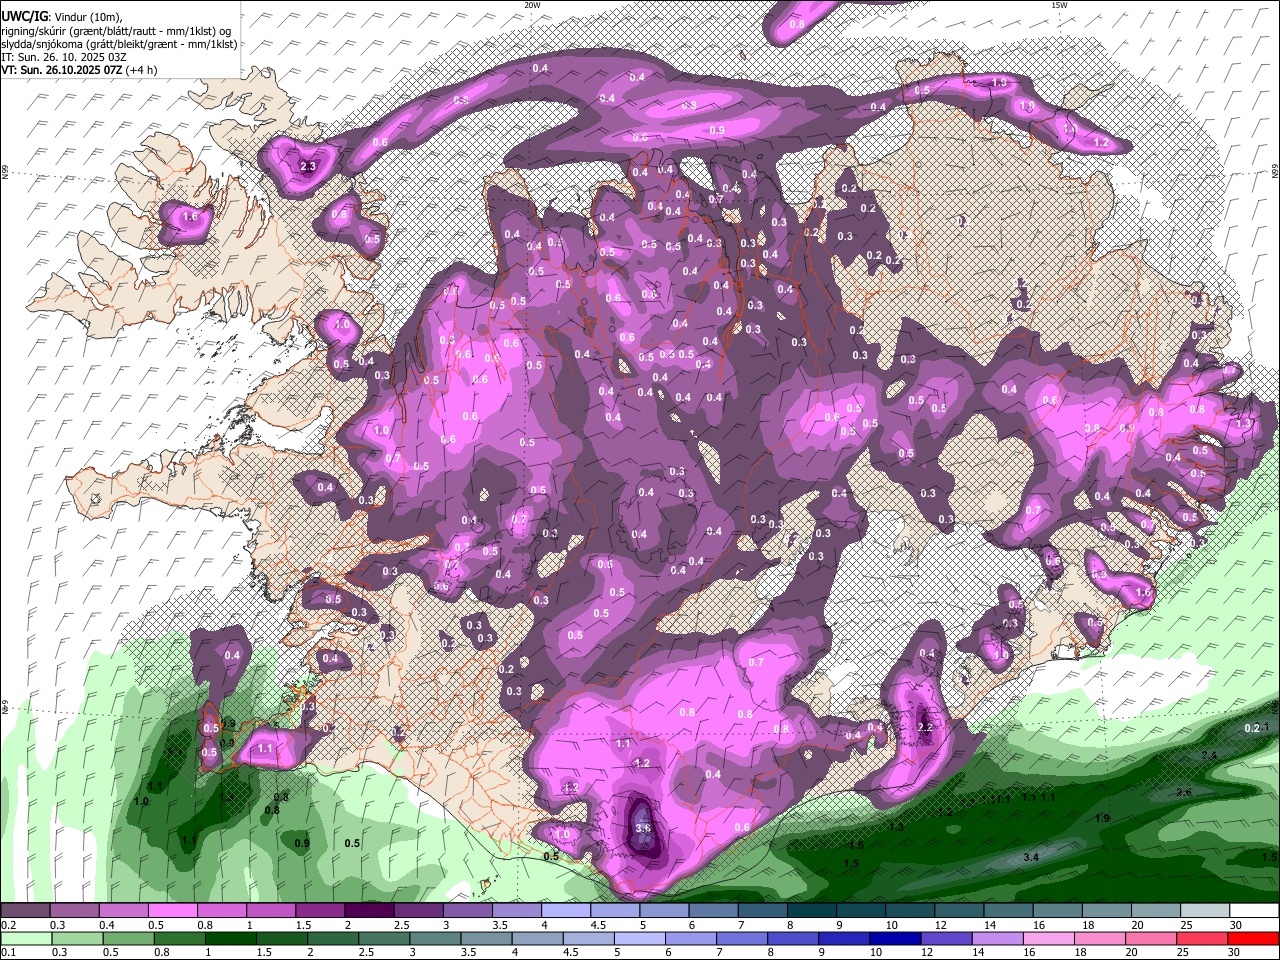Click the 'UWC/IG: Vindur (10m)' title text

pyautogui.click(x=61, y=17)
